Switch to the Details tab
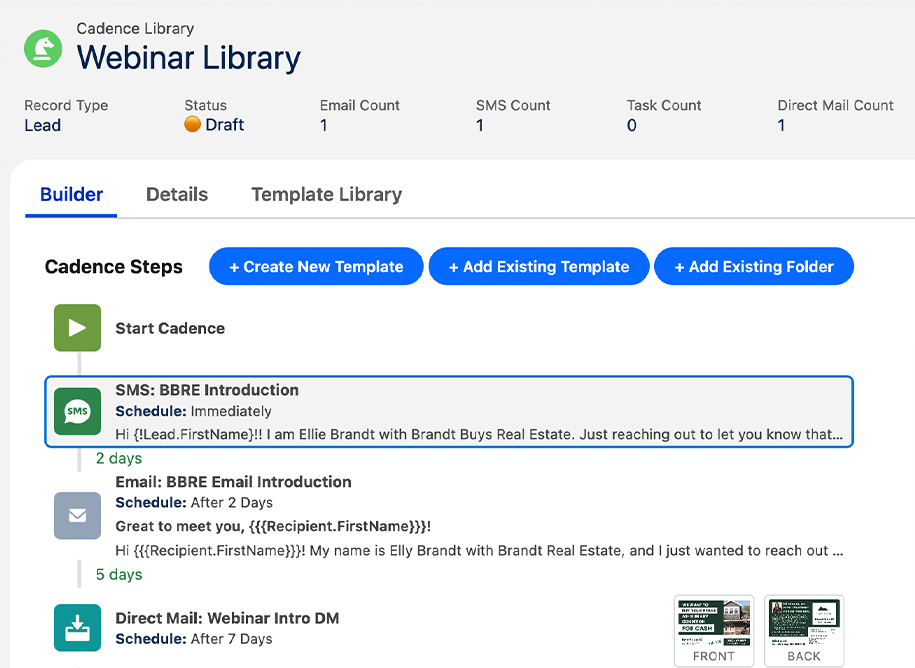Viewport: 915px width, 668px height. tap(177, 195)
